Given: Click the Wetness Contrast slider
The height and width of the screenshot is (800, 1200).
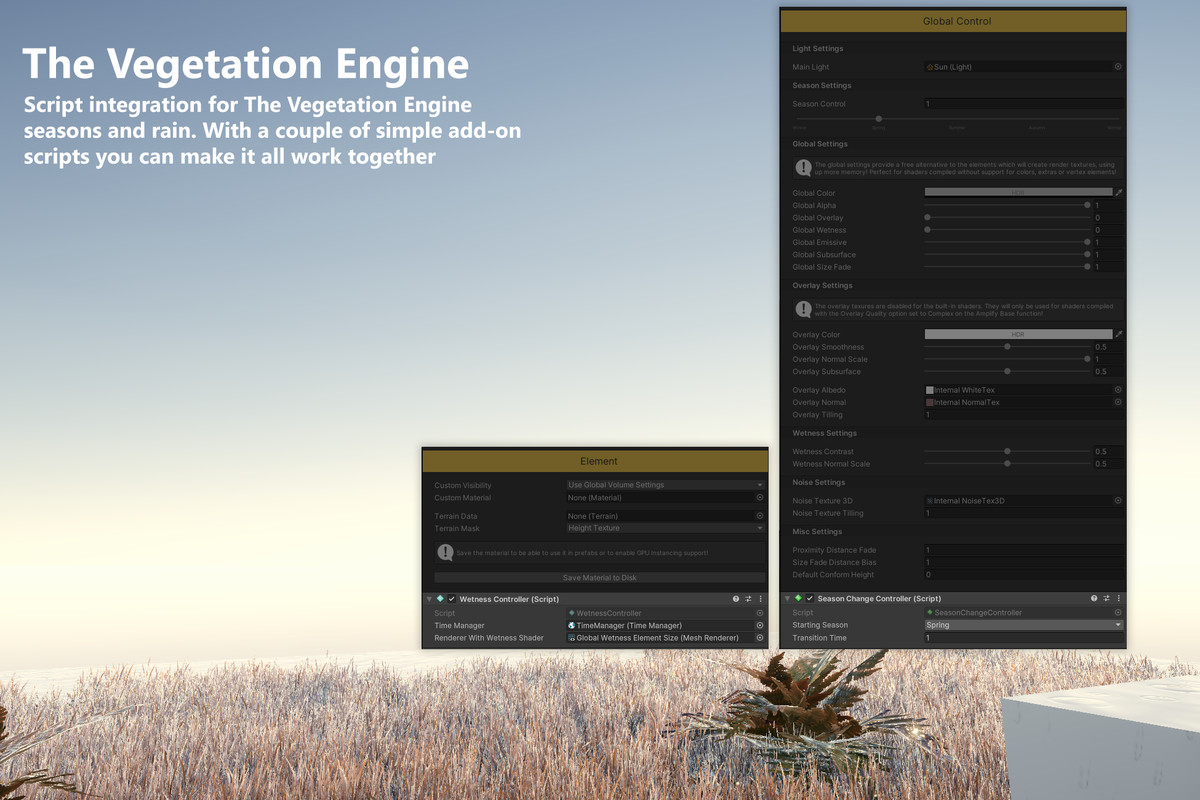Looking at the screenshot, I should coord(1007,451).
